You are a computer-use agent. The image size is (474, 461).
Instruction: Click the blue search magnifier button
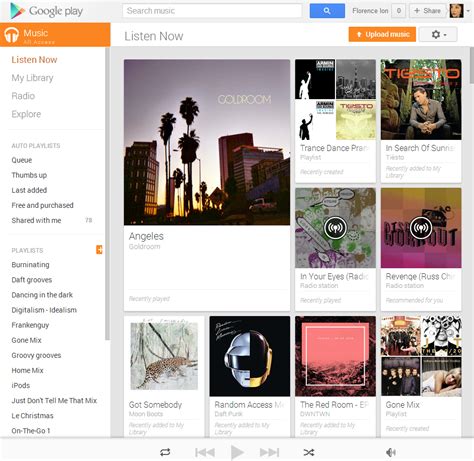pyautogui.click(x=327, y=11)
